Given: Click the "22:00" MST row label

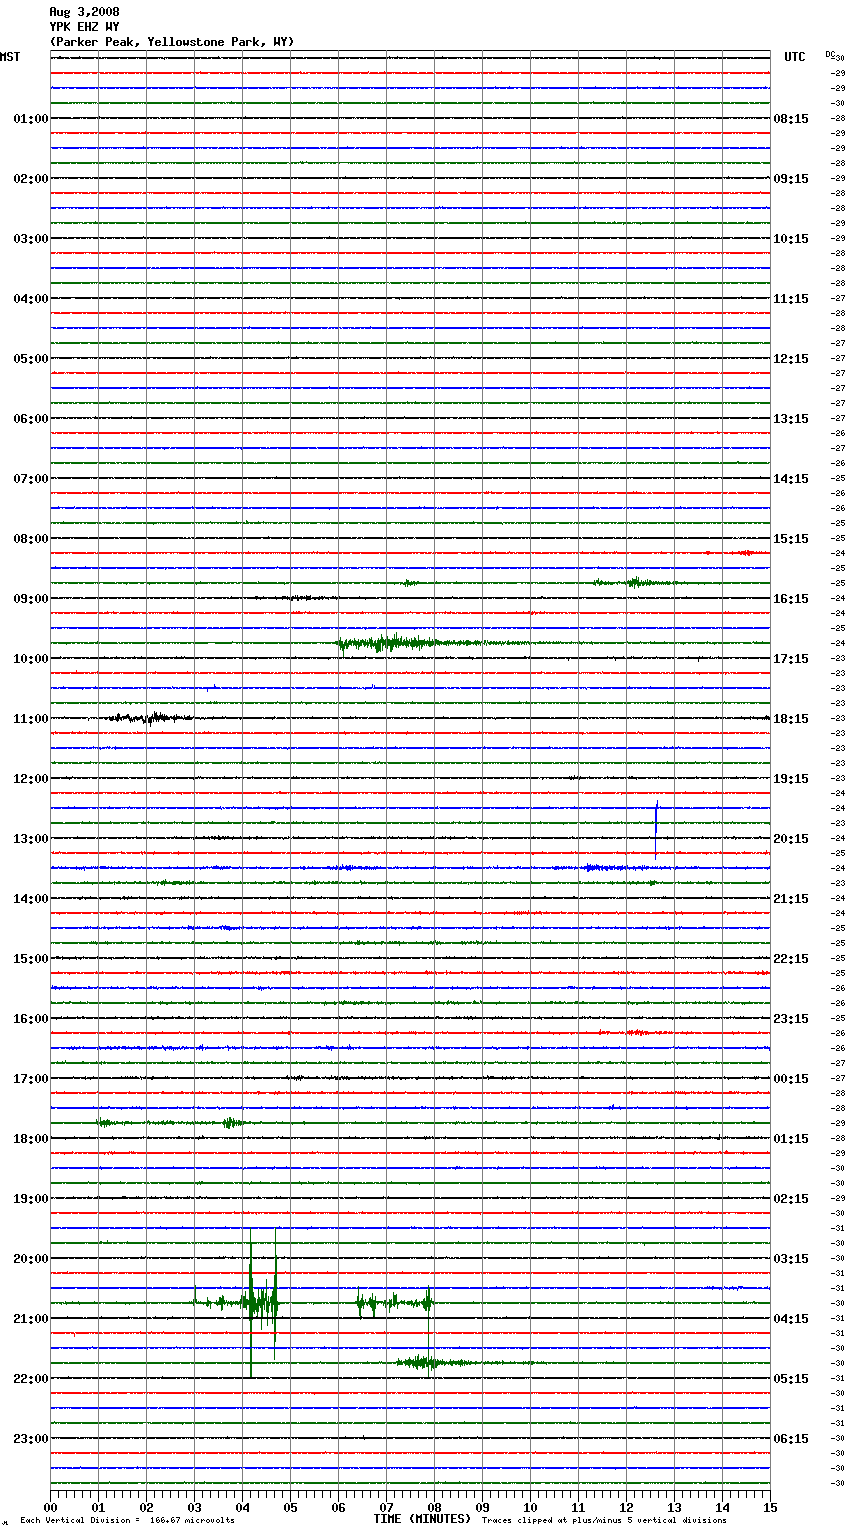Looking at the screenshot, I should click(31, 1379).
